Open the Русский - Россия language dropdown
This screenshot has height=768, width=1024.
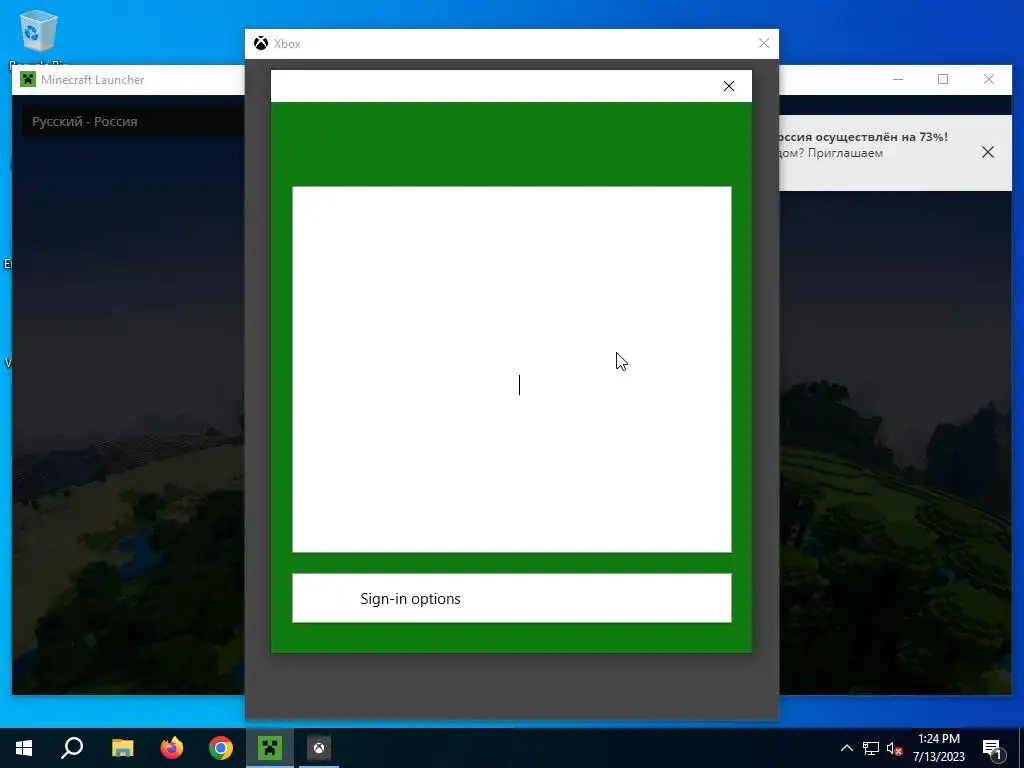[x=134, y=121]
